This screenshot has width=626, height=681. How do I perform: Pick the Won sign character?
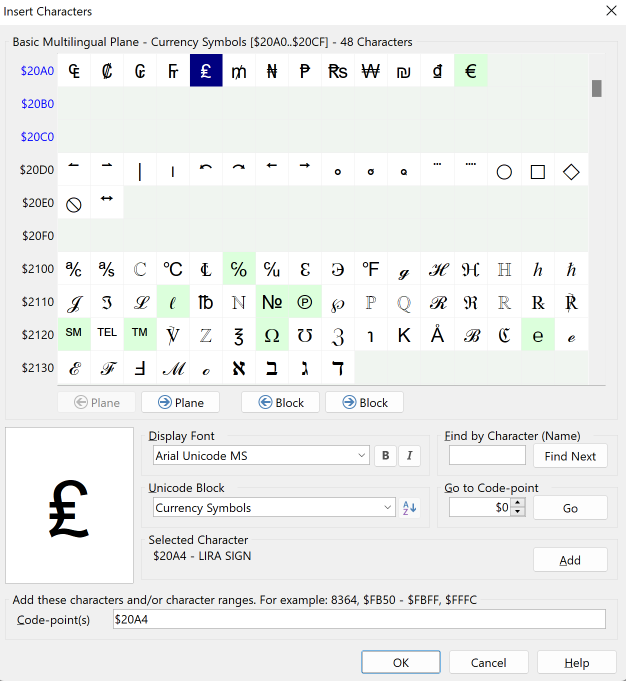[x=371, y=71]
